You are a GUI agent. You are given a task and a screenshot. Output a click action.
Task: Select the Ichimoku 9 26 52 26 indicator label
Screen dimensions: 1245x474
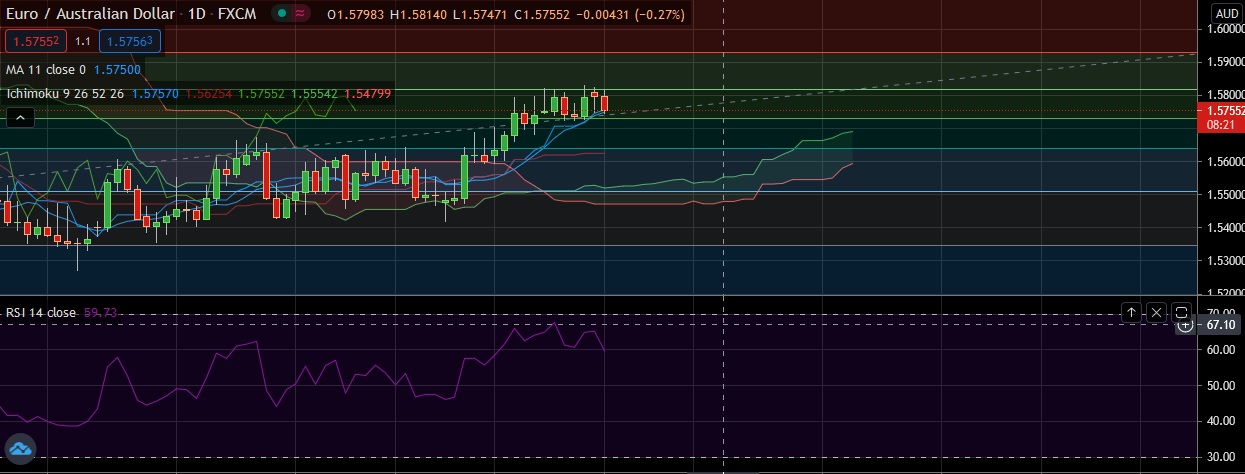[x=65, y=93]
